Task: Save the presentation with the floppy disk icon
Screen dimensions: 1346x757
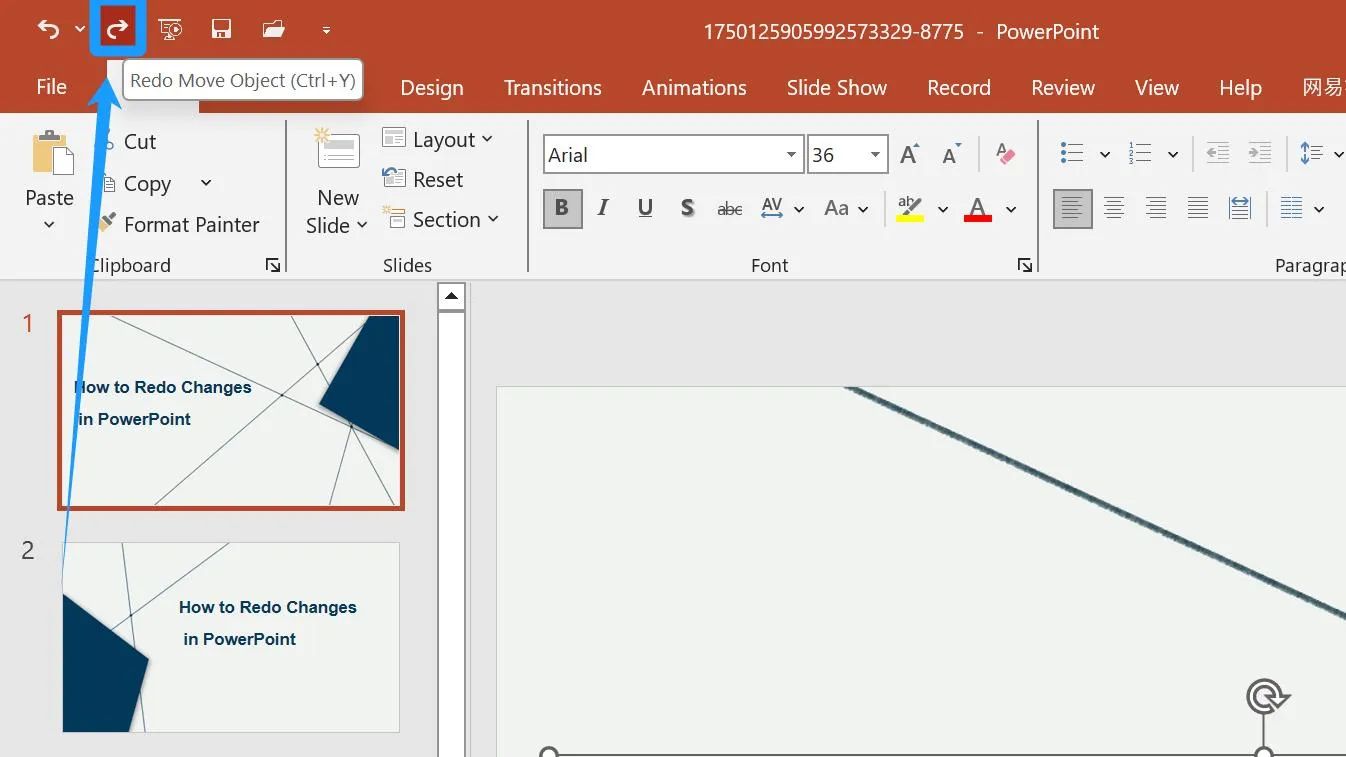Action: click(x=222, y=29)
